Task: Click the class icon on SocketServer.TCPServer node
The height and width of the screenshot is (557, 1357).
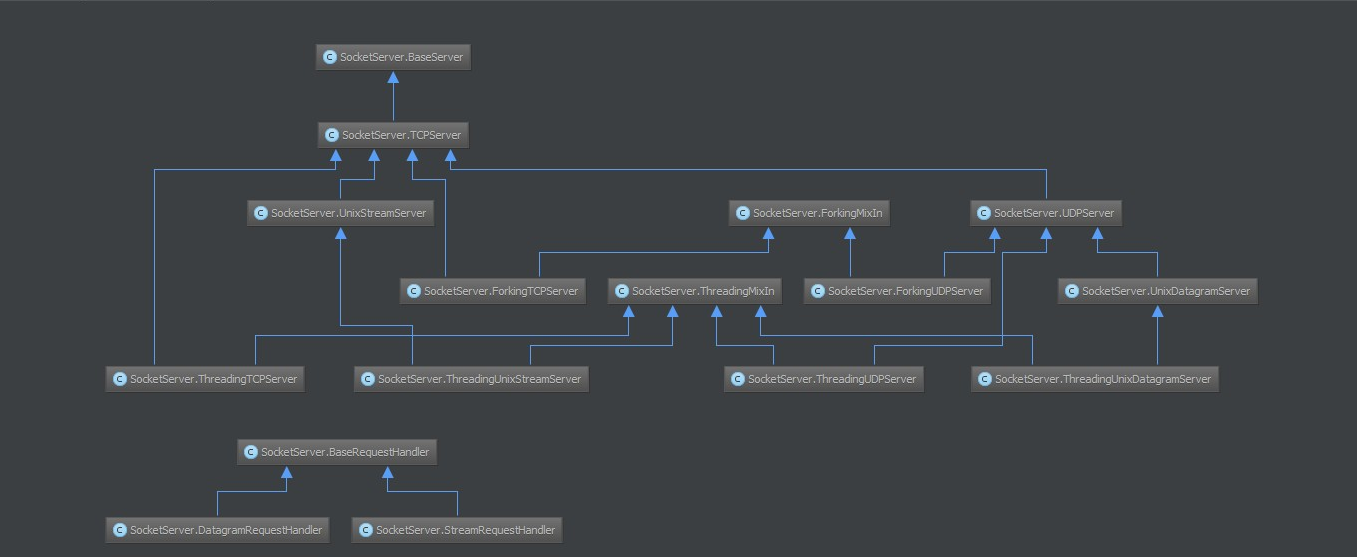Action: pos(331,135)
